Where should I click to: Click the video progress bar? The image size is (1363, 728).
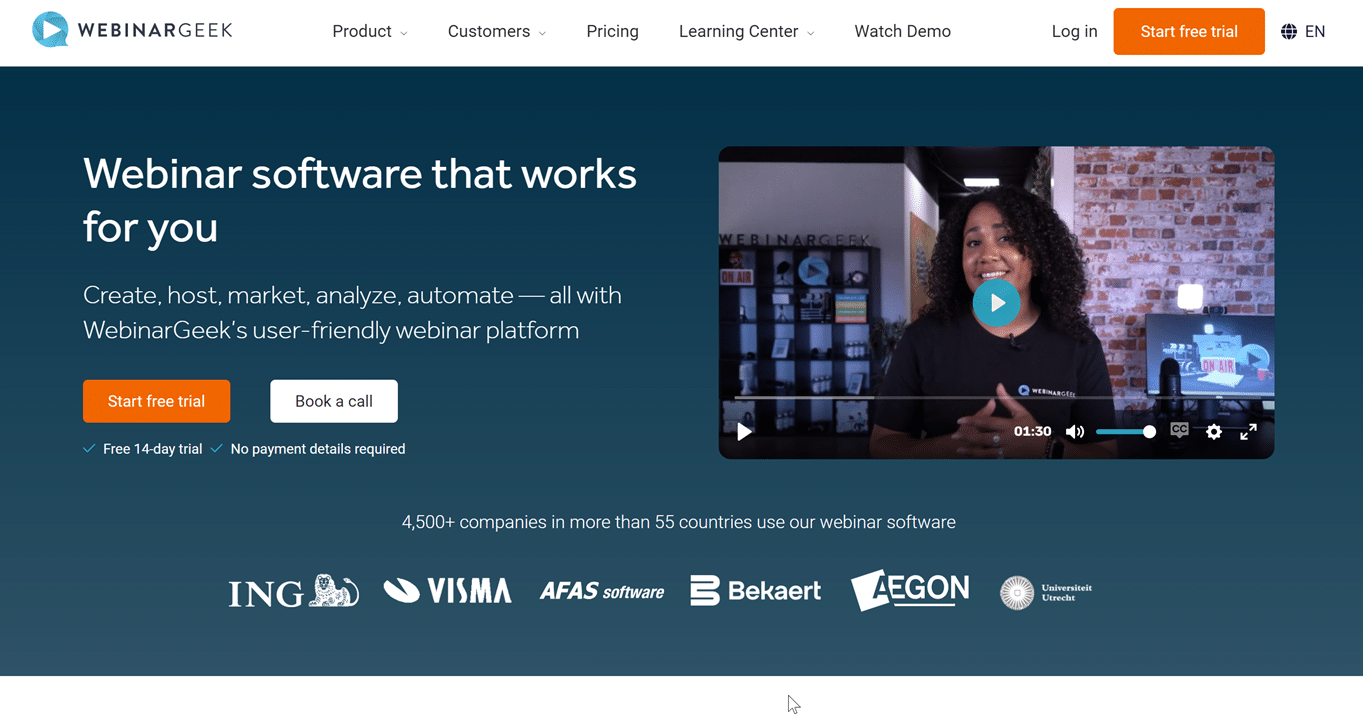996,398
